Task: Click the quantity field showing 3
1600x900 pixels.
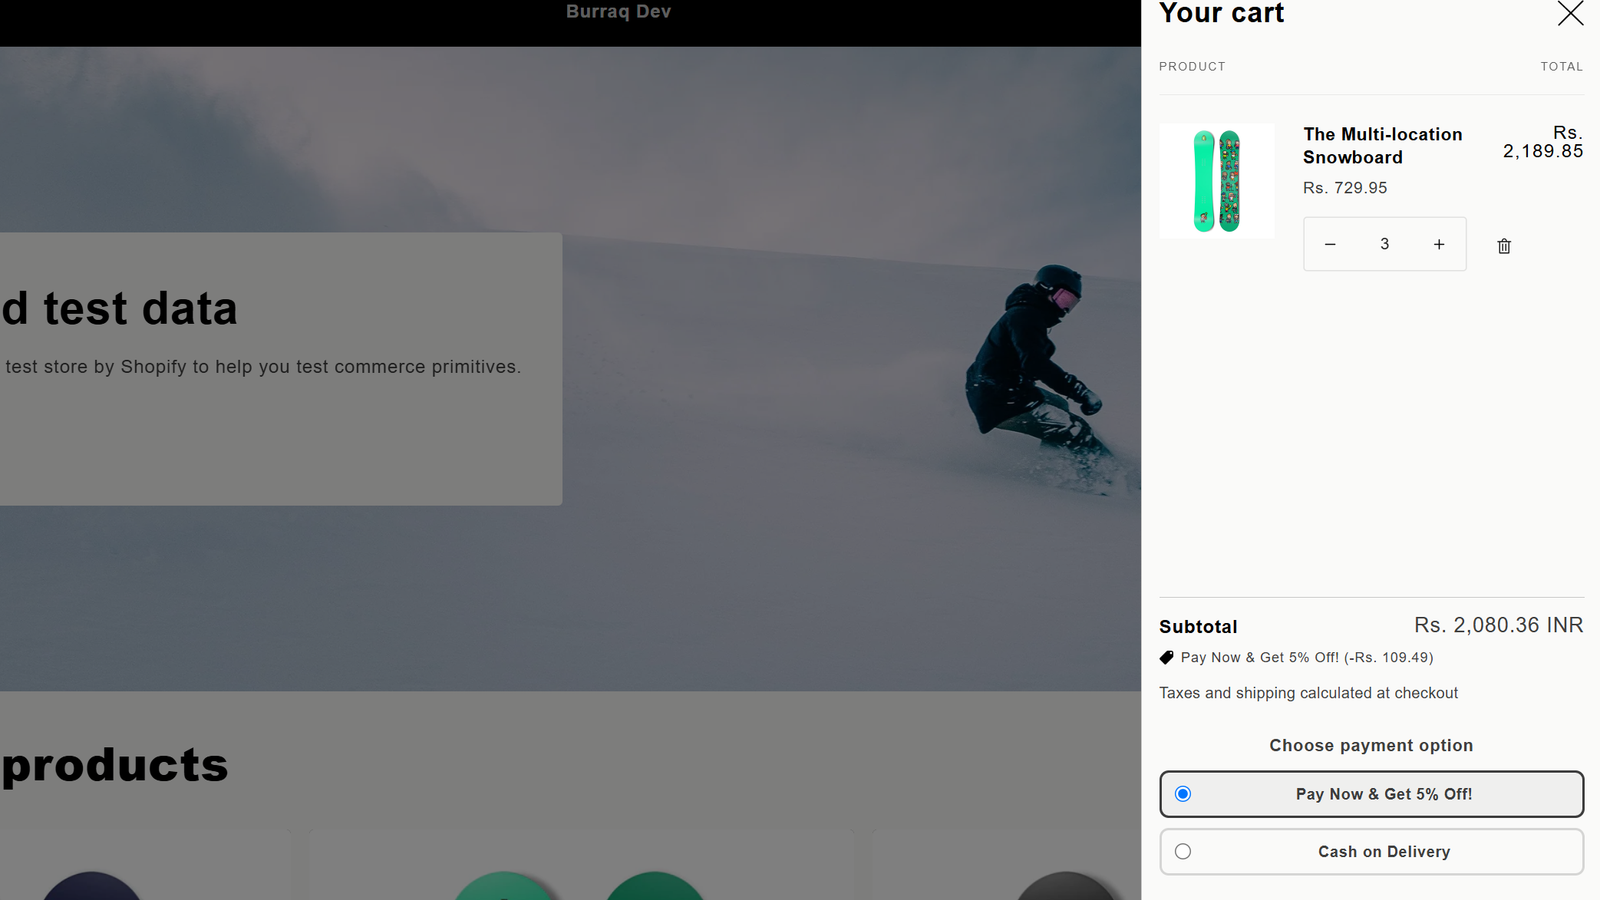Action: [1385, 244]
